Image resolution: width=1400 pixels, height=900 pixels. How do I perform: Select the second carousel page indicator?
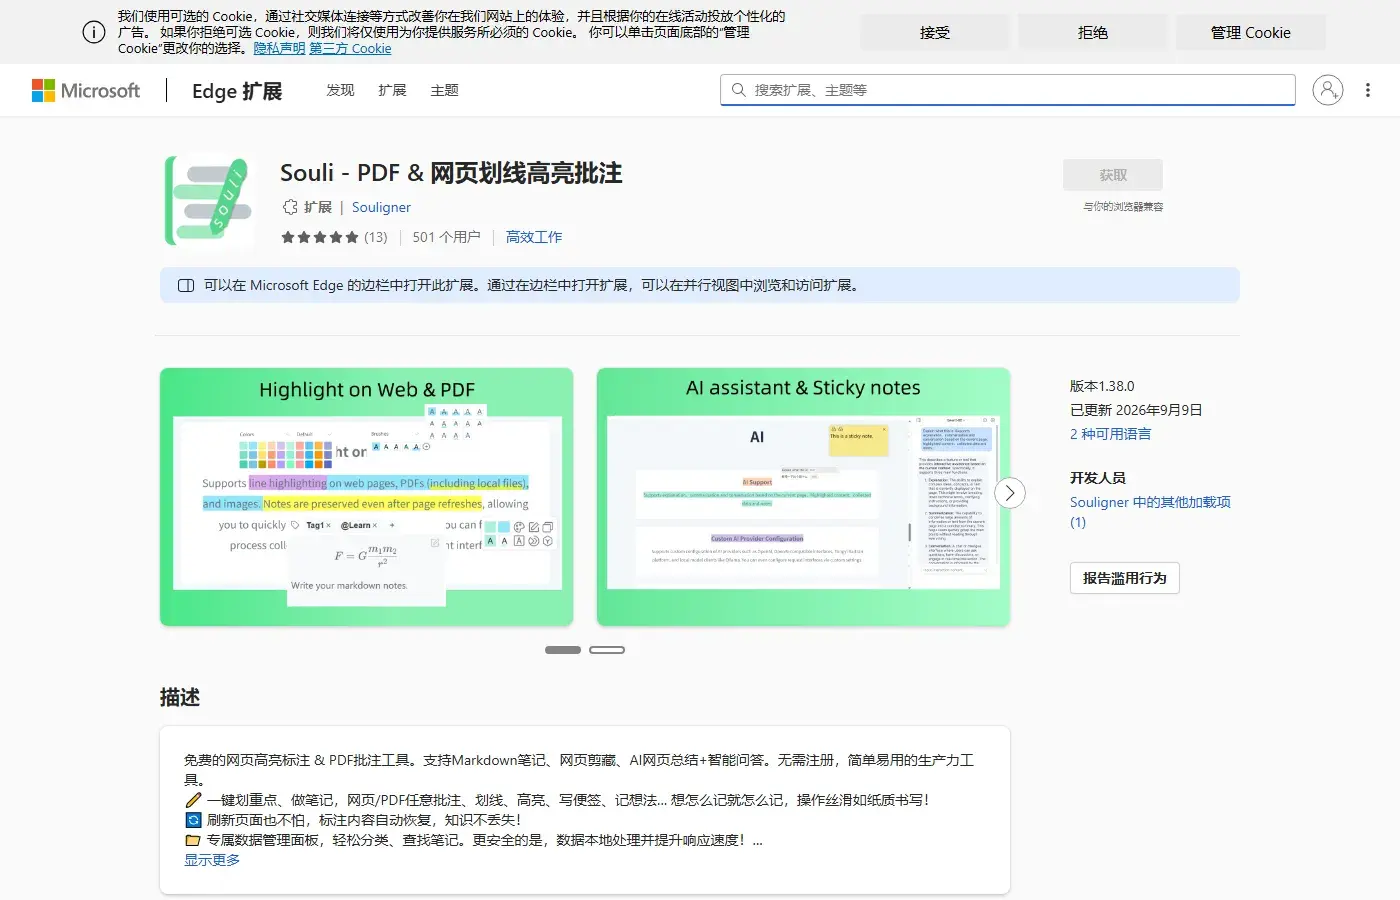tap(607, 650)
